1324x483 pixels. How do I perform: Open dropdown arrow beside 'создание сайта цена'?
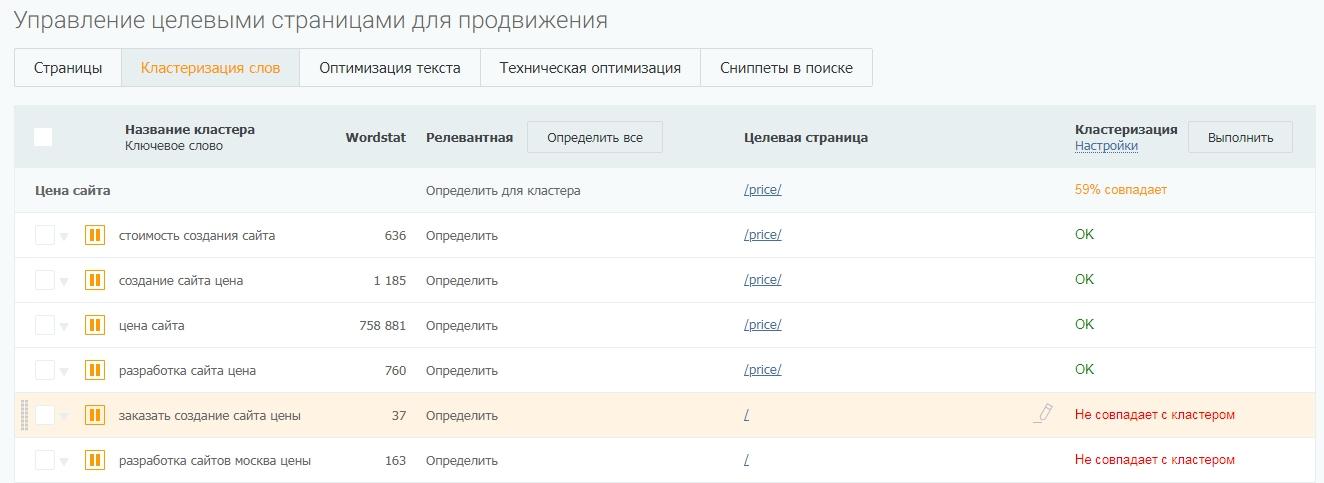pyautogui.click(x=64, y=282)
